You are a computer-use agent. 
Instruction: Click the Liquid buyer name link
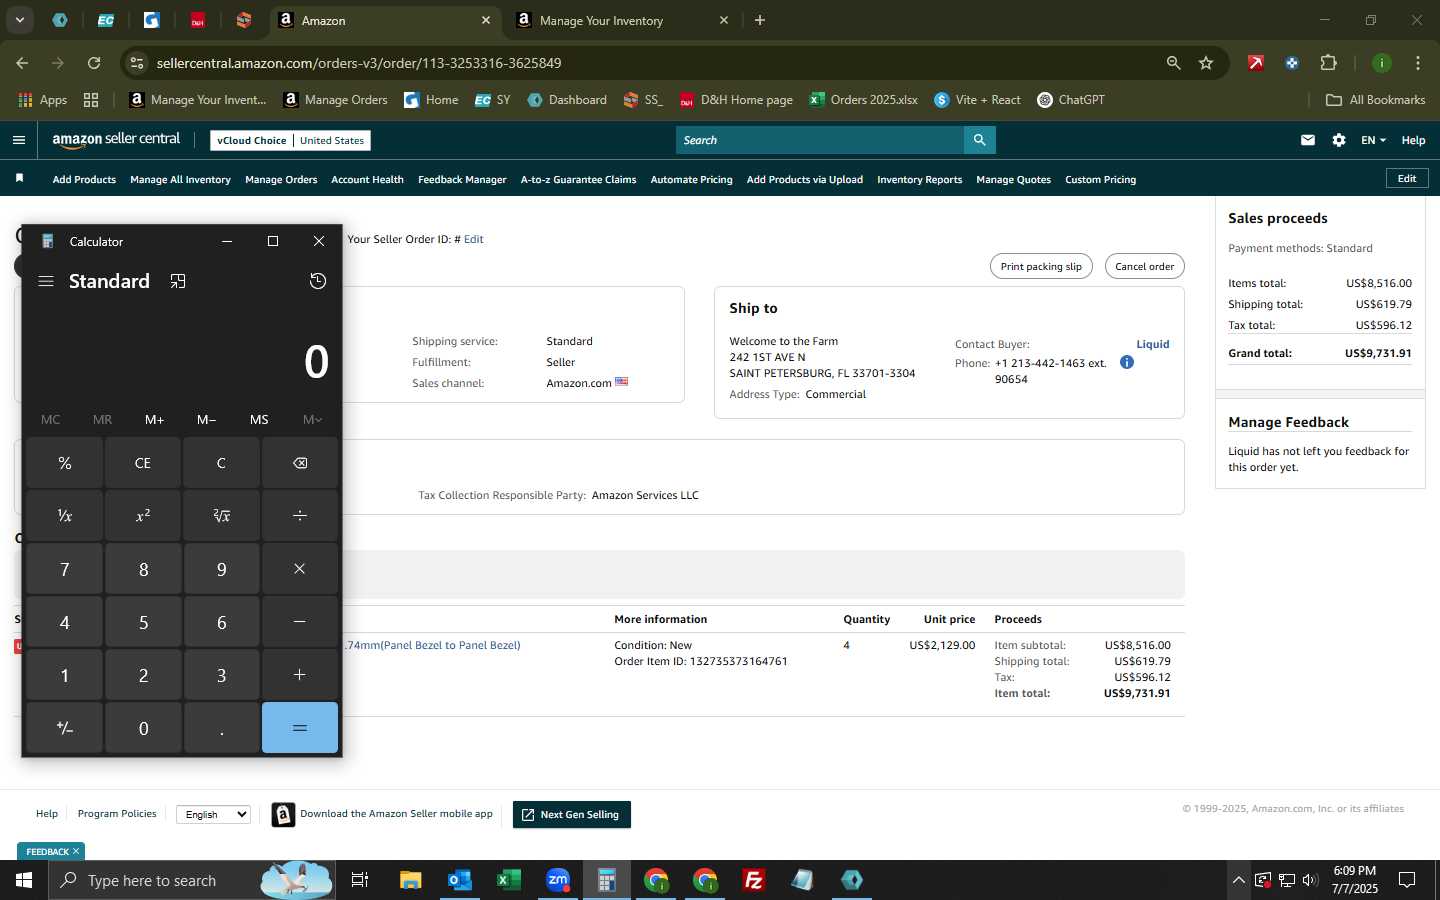1153,344
